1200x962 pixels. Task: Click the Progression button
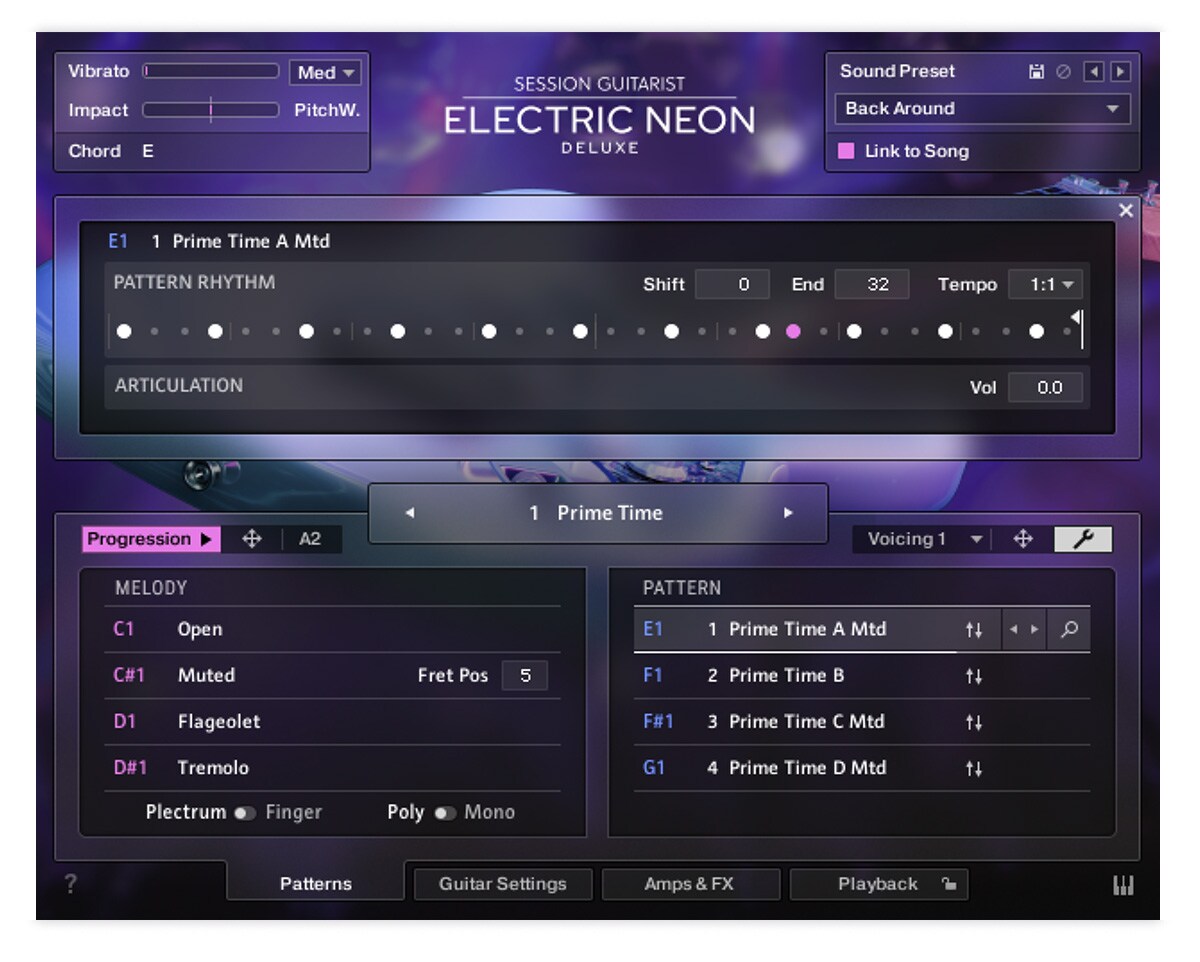click(150, 539)
